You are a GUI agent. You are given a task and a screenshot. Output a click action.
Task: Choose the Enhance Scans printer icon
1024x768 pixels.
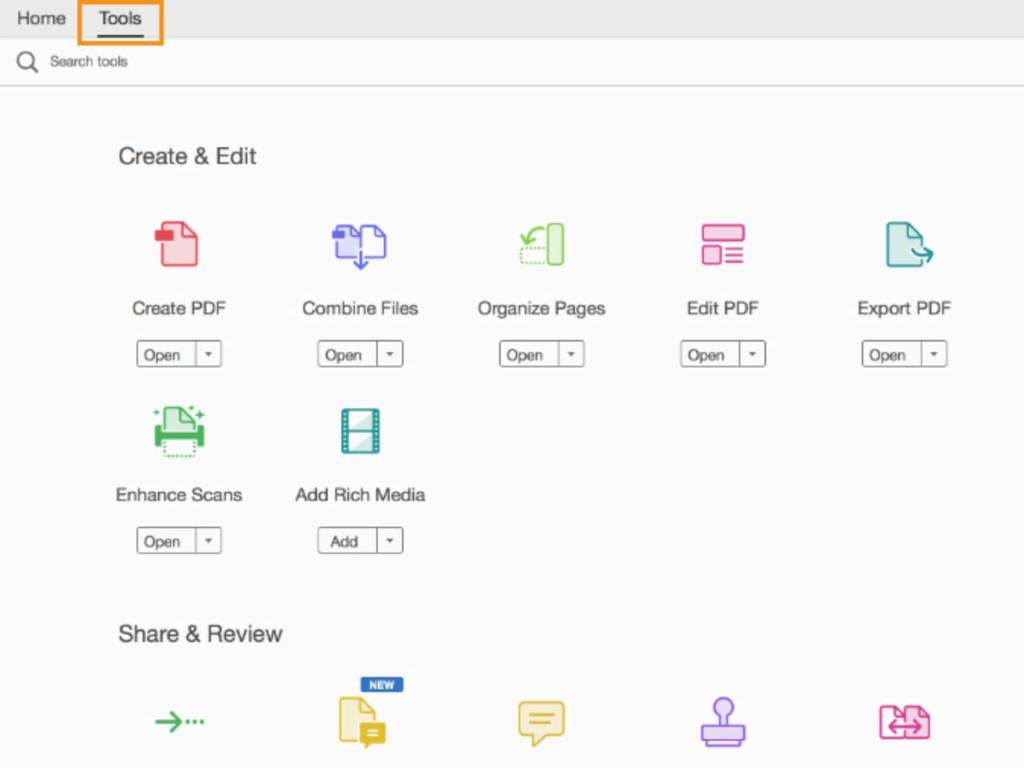click(x=179, y=431)
